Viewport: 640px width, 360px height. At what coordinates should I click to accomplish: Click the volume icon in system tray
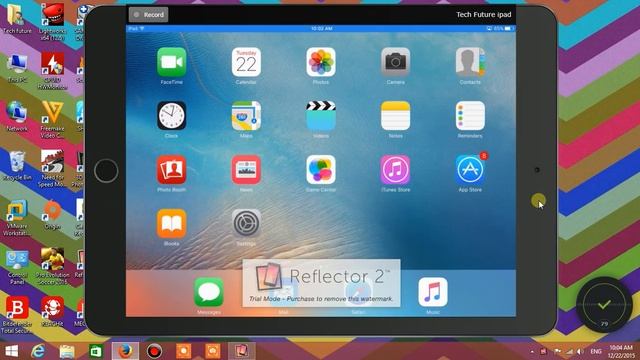click(580, 351)
